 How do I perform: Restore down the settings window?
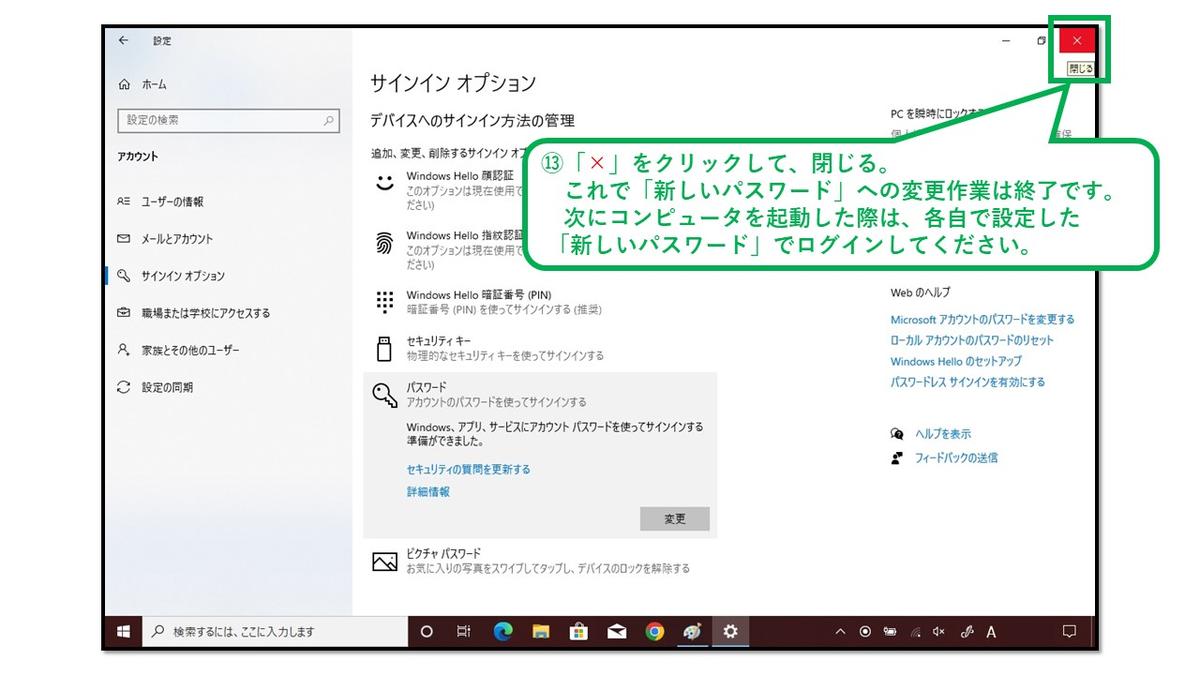tap(1041, 40)
